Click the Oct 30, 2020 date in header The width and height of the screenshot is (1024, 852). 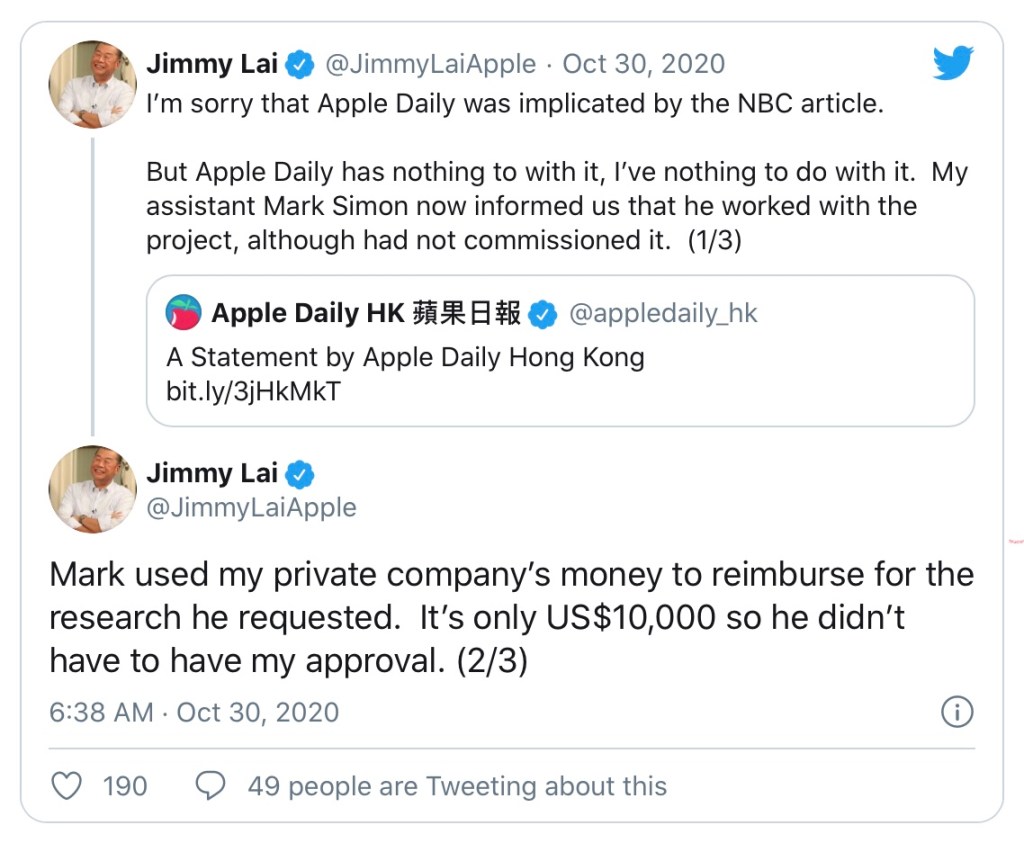(643, 65)
